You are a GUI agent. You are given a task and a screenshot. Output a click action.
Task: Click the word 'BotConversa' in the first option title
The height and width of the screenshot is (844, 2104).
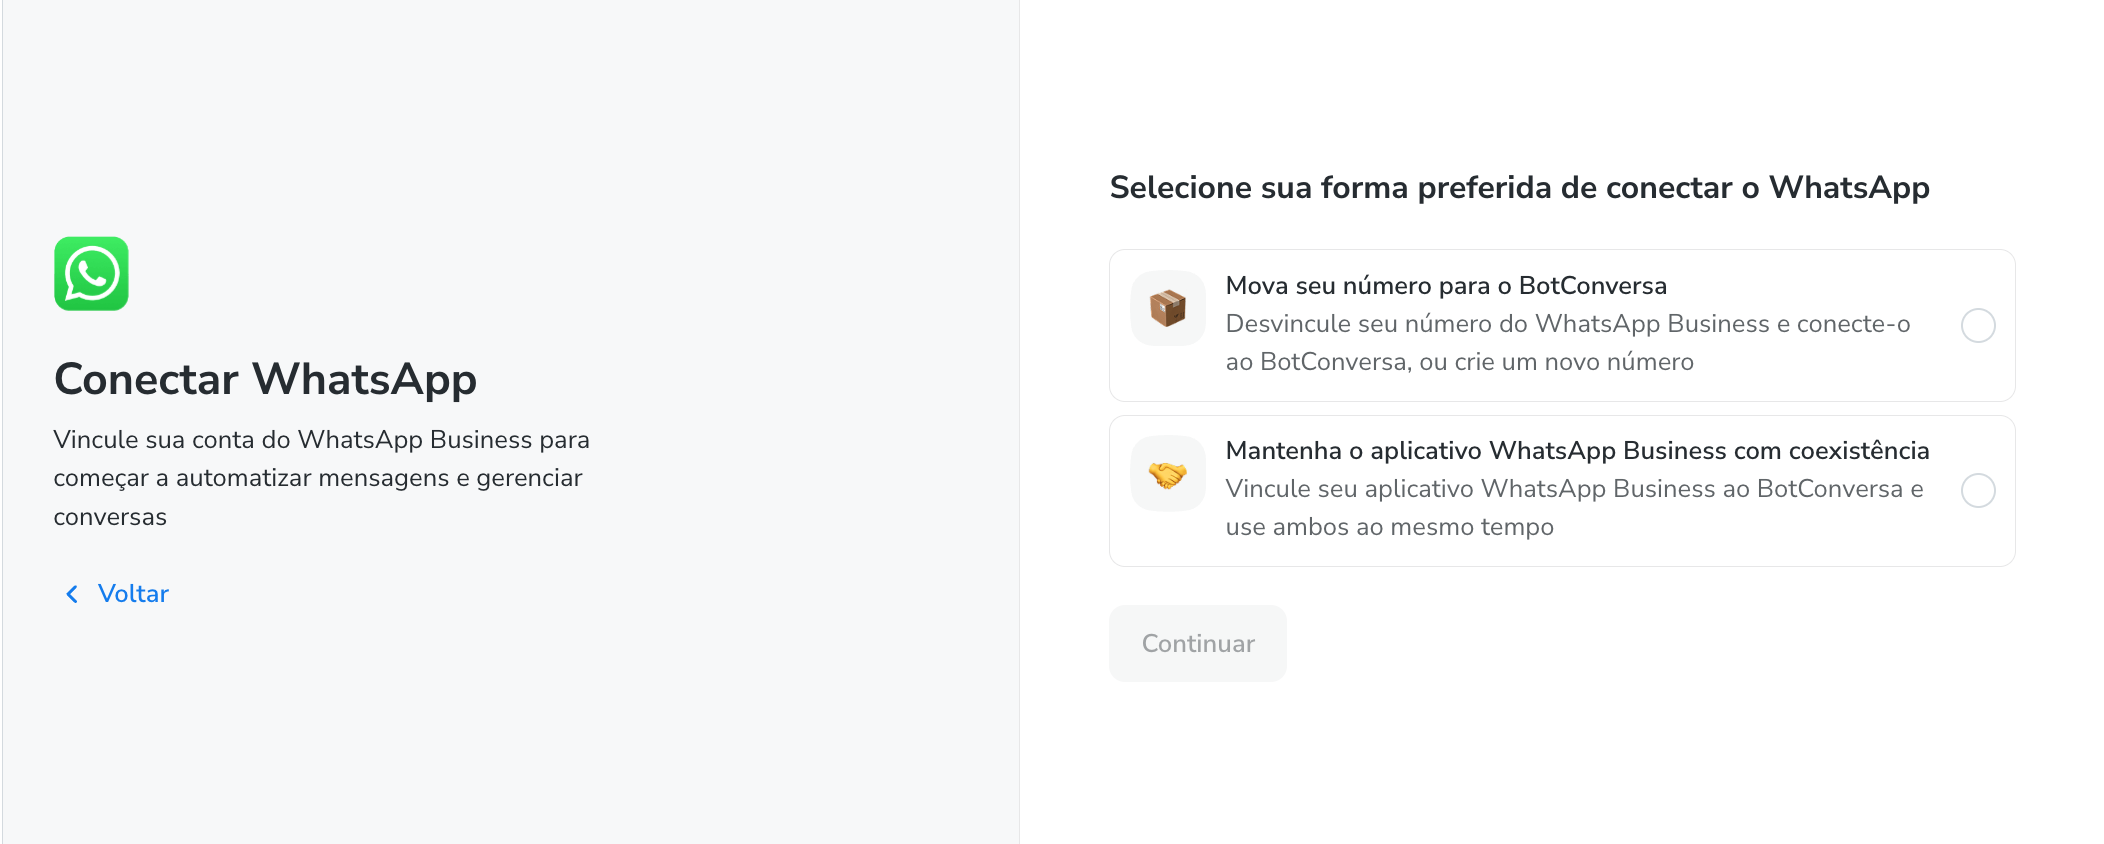pos(1592,286)
